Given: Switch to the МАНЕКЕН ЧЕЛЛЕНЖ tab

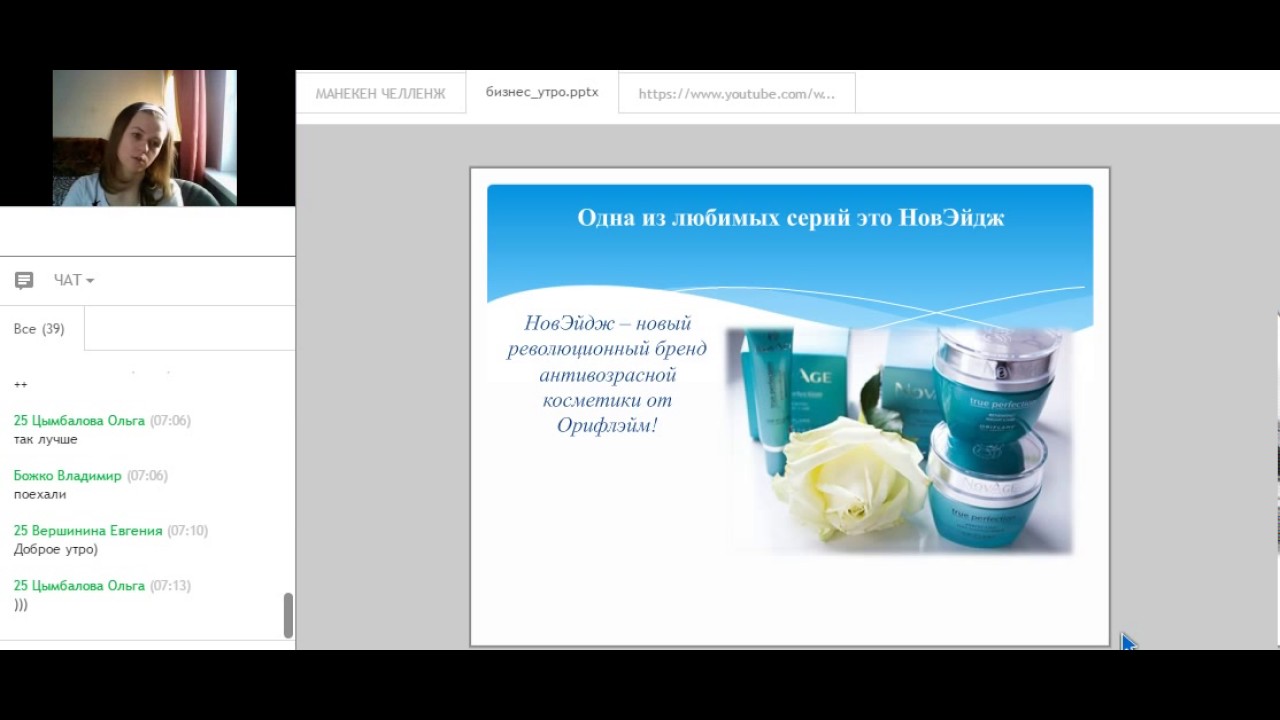Looking at the screenshot, I should (x=380, y=94).
